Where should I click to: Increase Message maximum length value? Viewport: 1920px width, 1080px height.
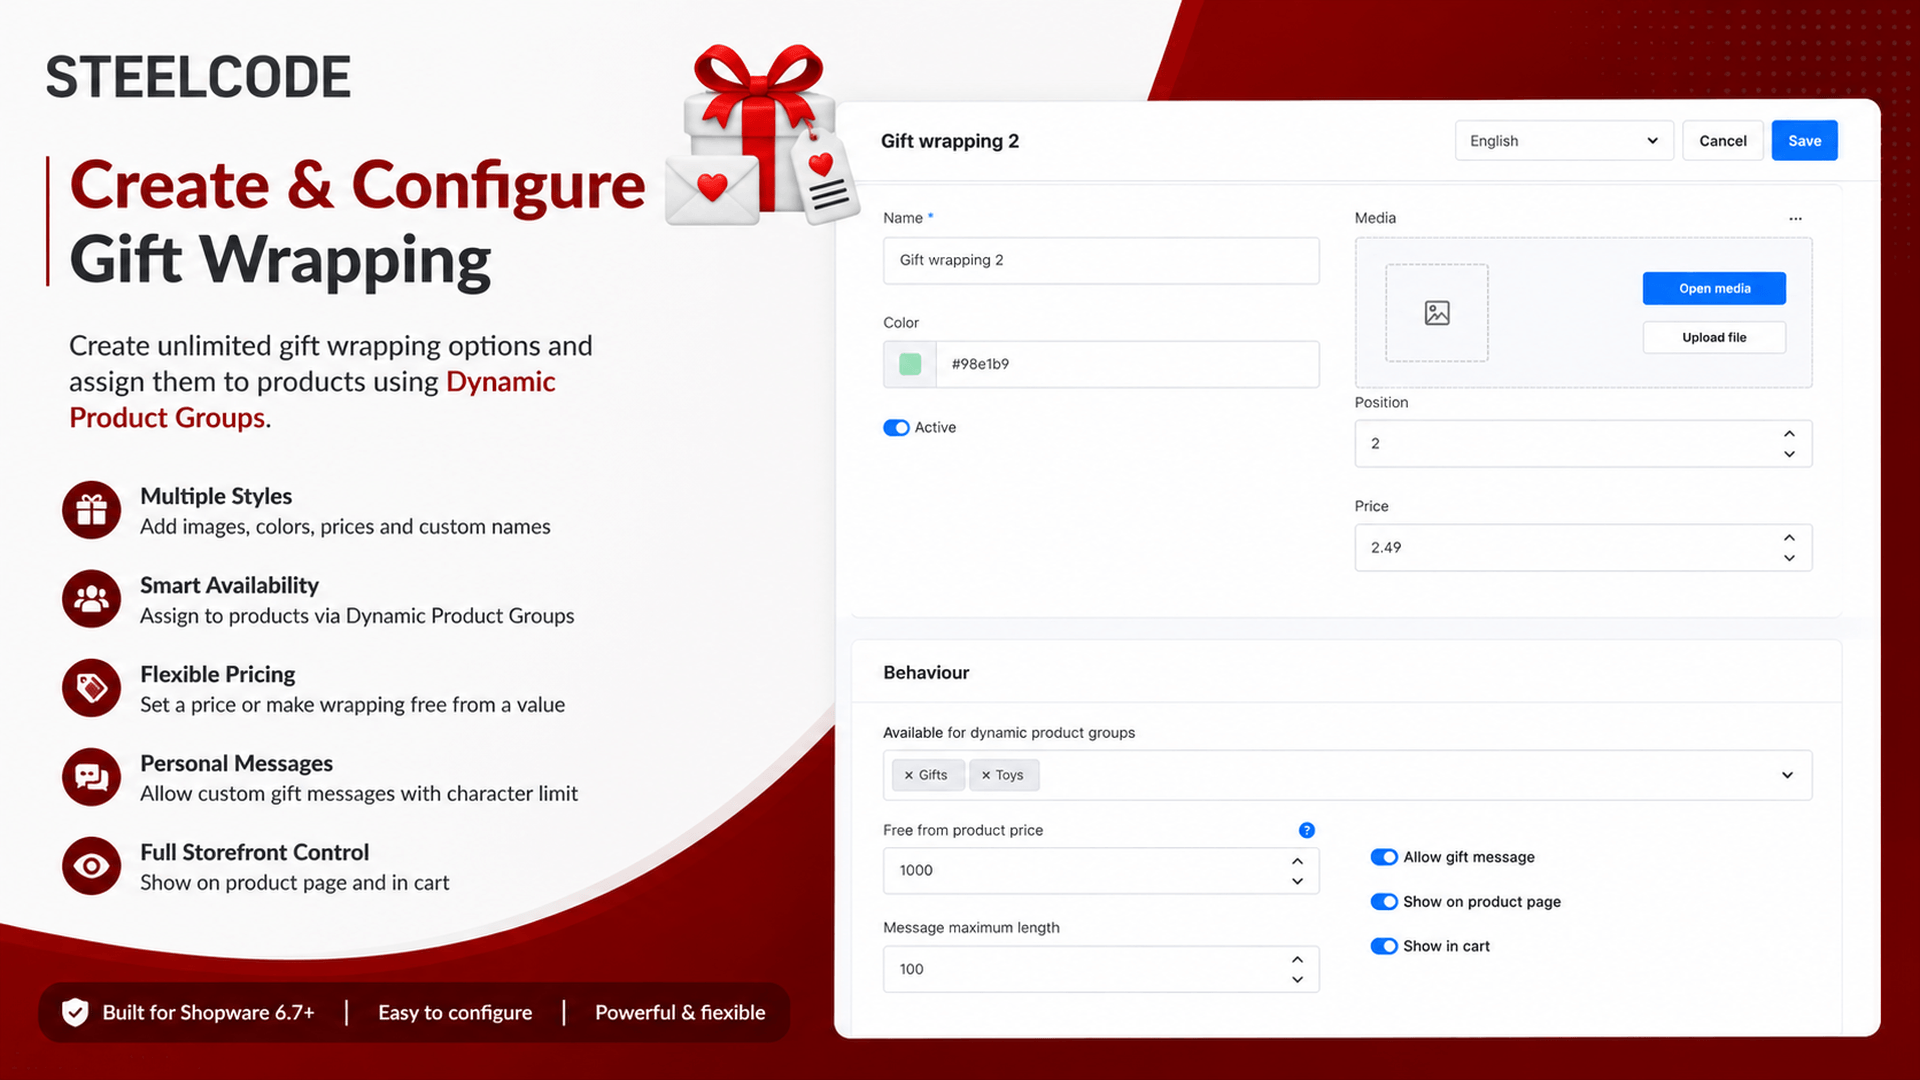click(1297, 959)
